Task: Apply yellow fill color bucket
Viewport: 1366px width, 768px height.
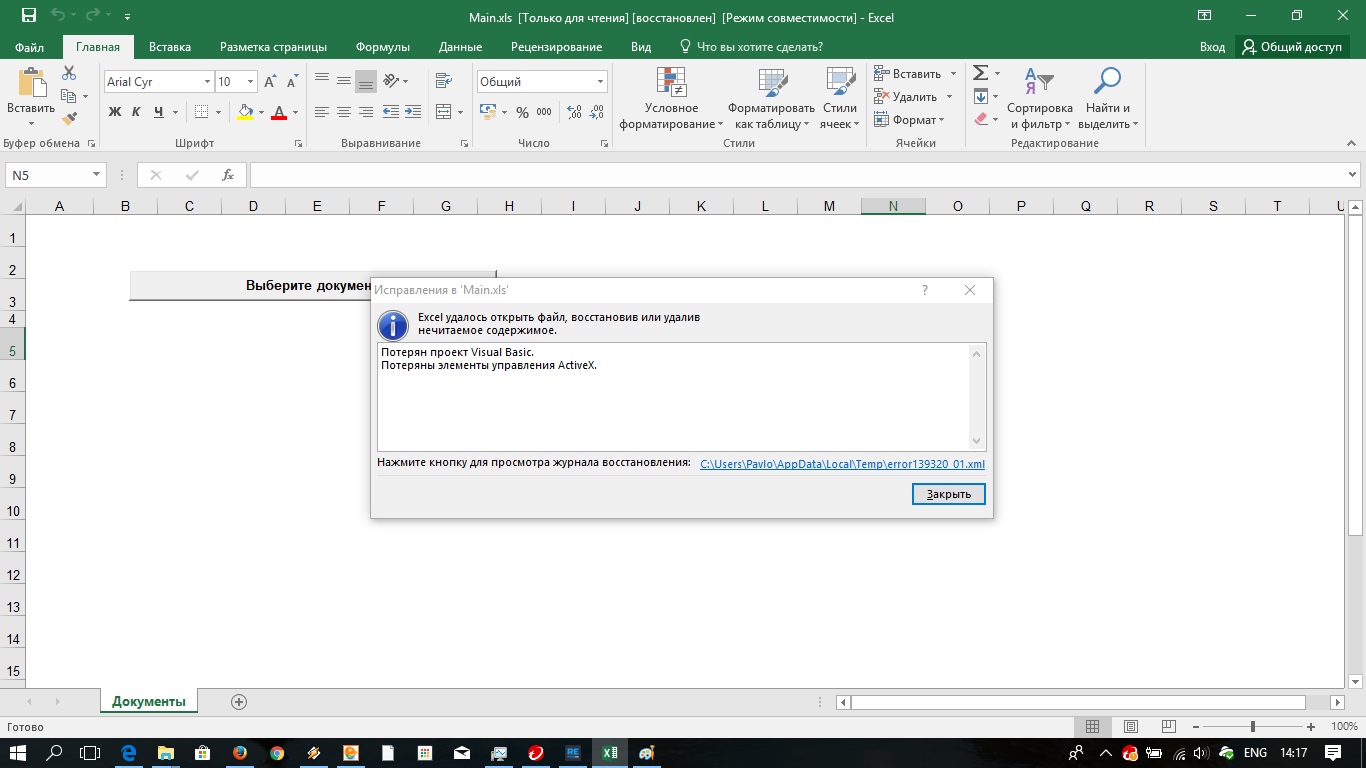Action: pyautogui.click(x=245, y=112)
